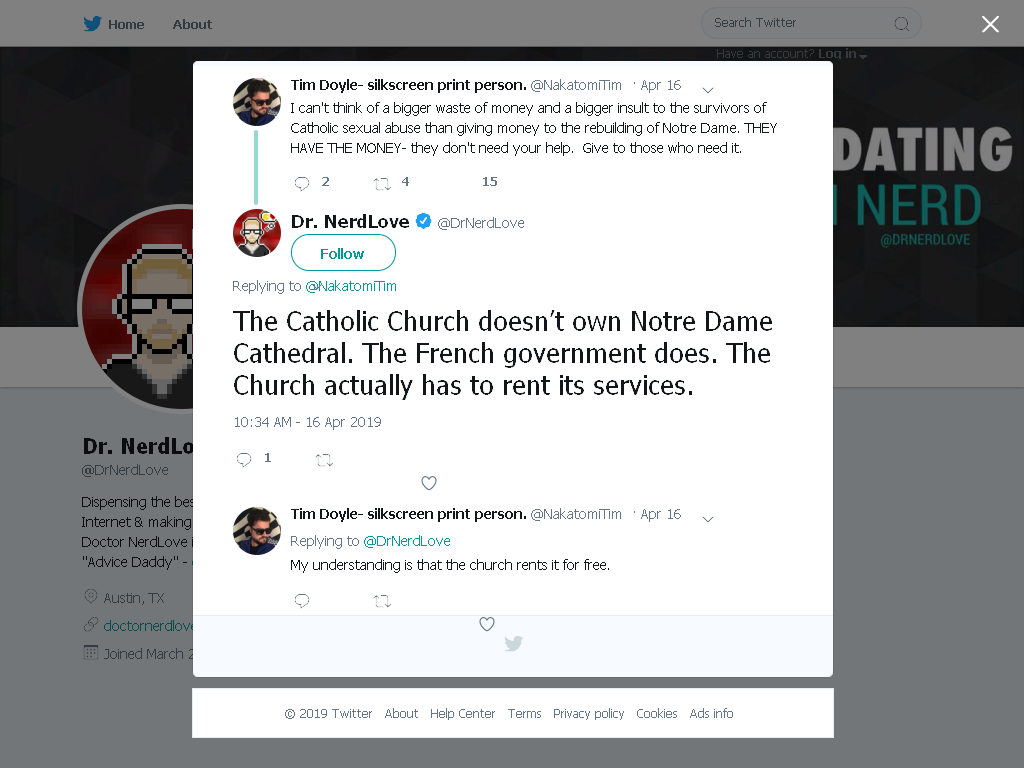Image resolution: width=1024 pixels, height=768 pixels.
Task: Click reply icon on Dr. NerdLove's tweet
Action: (244, 459)
